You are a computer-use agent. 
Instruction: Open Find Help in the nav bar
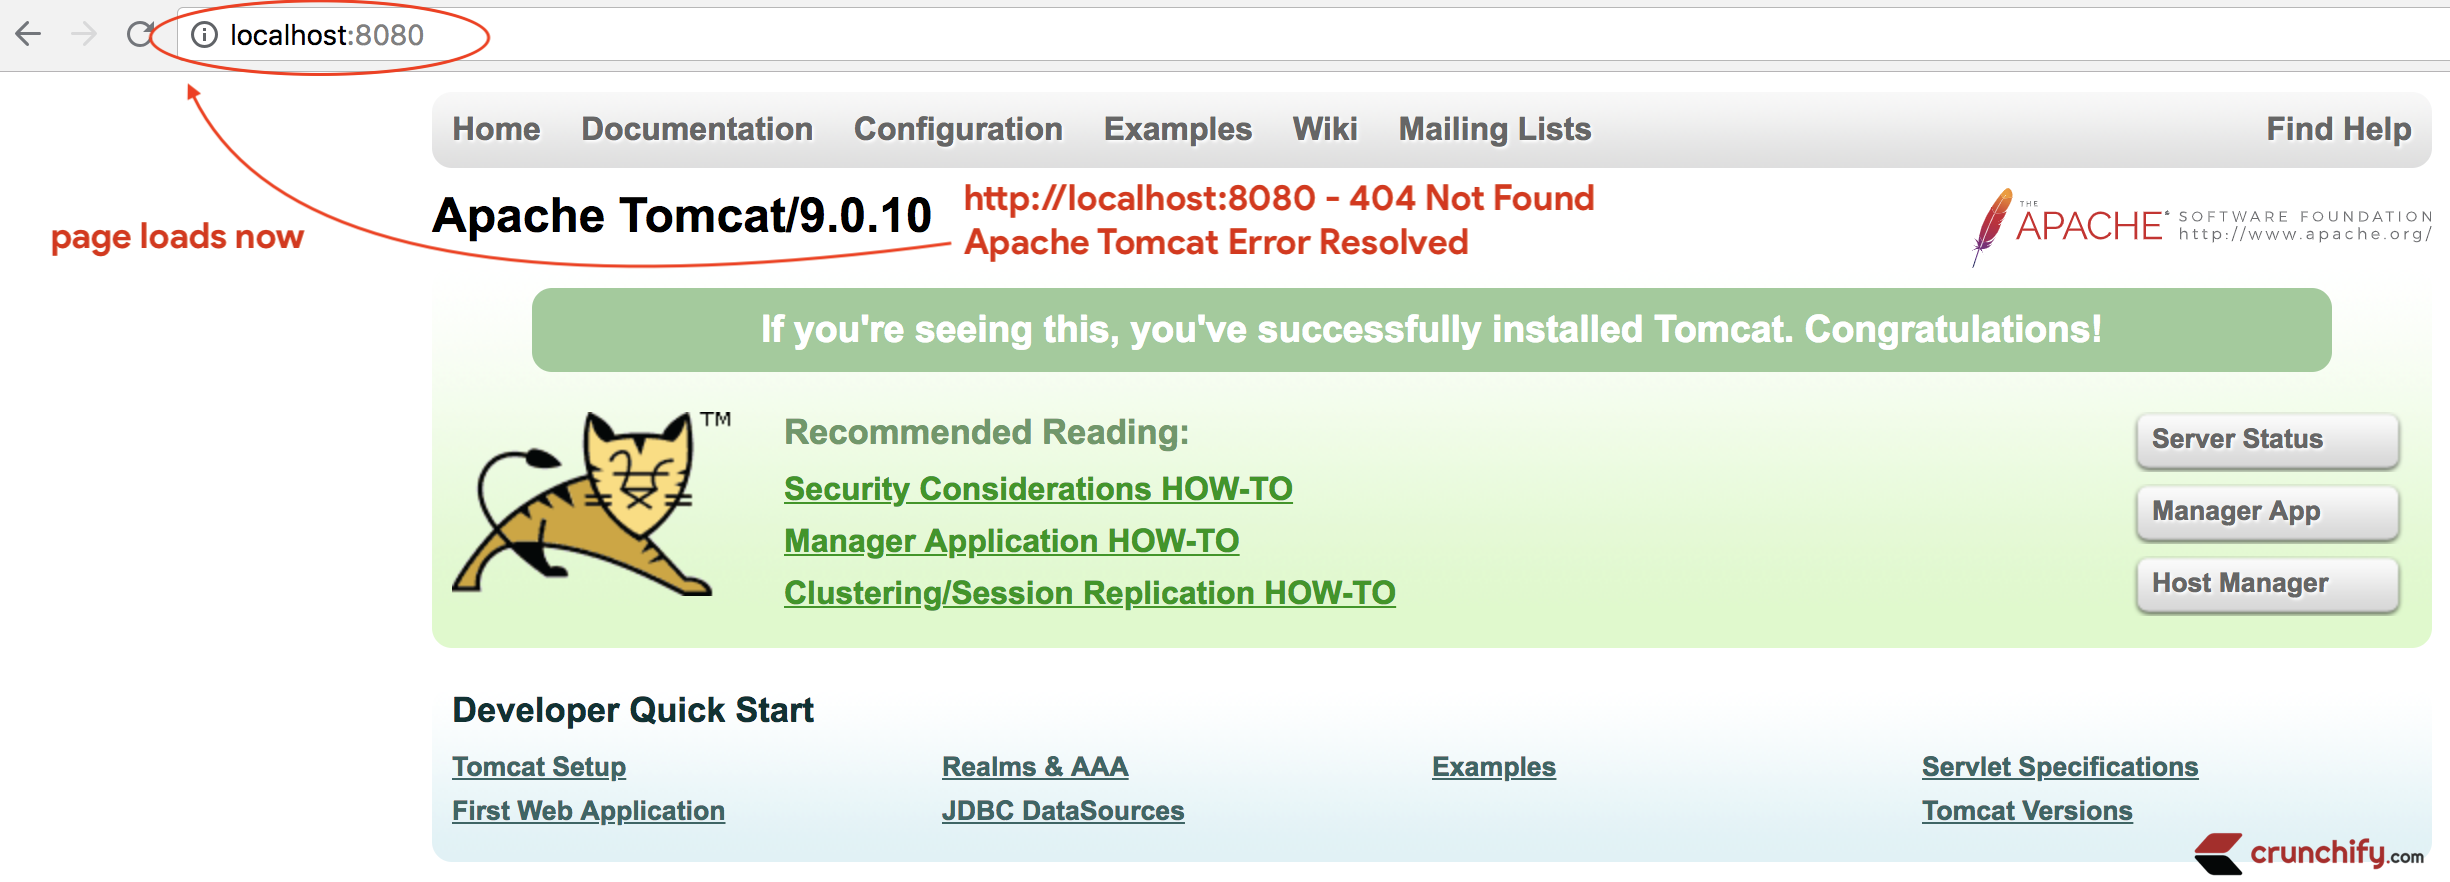[x=2339, y=129]
